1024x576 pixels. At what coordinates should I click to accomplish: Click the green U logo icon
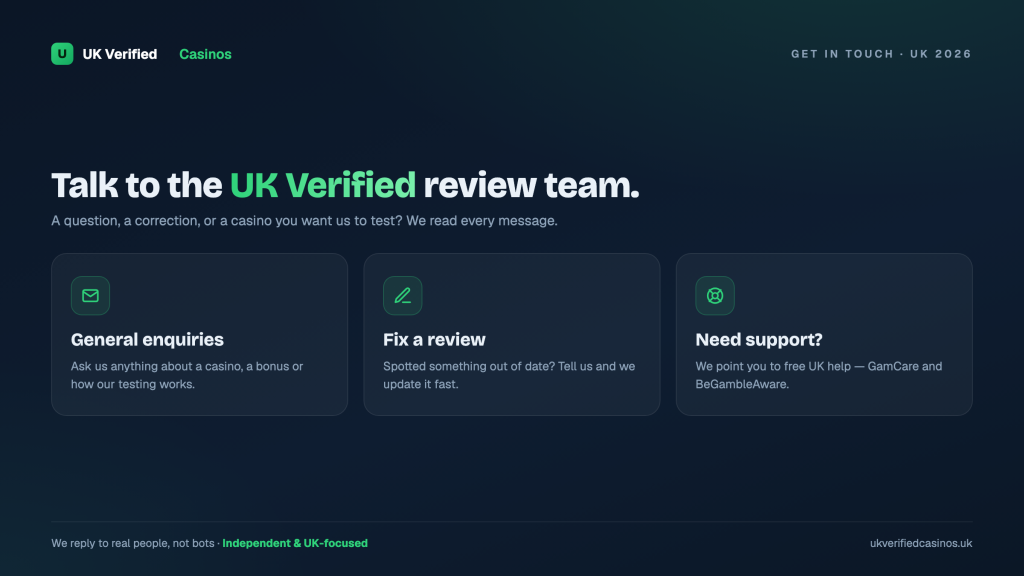click(x=62, y=54)
